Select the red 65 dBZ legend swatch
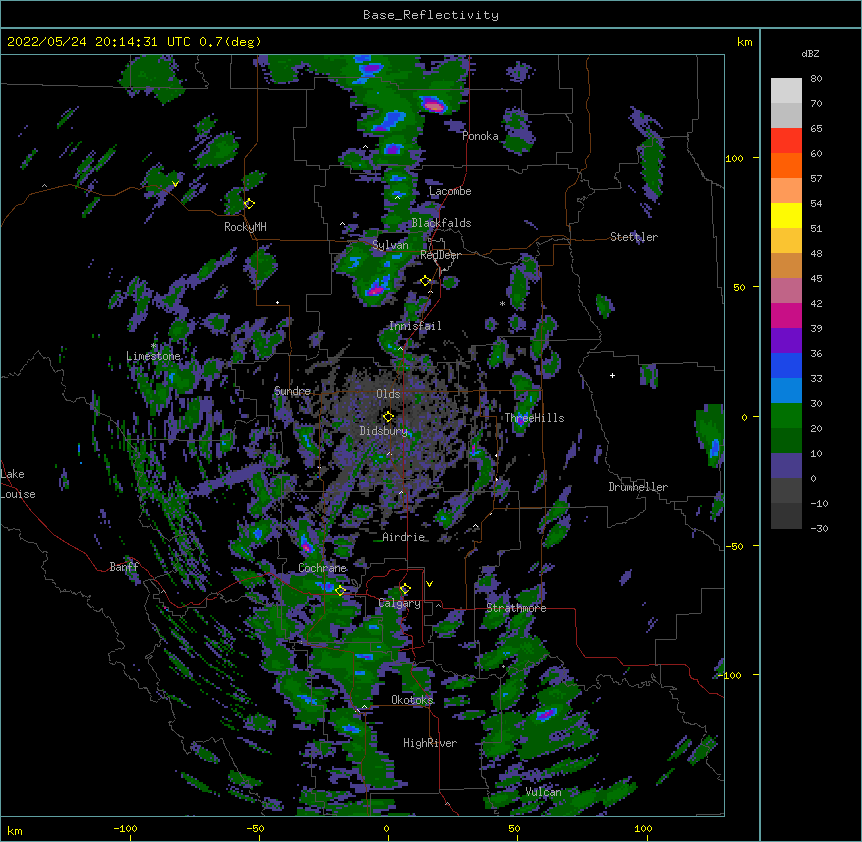862x842 pixels. click(x=786, y=140)
